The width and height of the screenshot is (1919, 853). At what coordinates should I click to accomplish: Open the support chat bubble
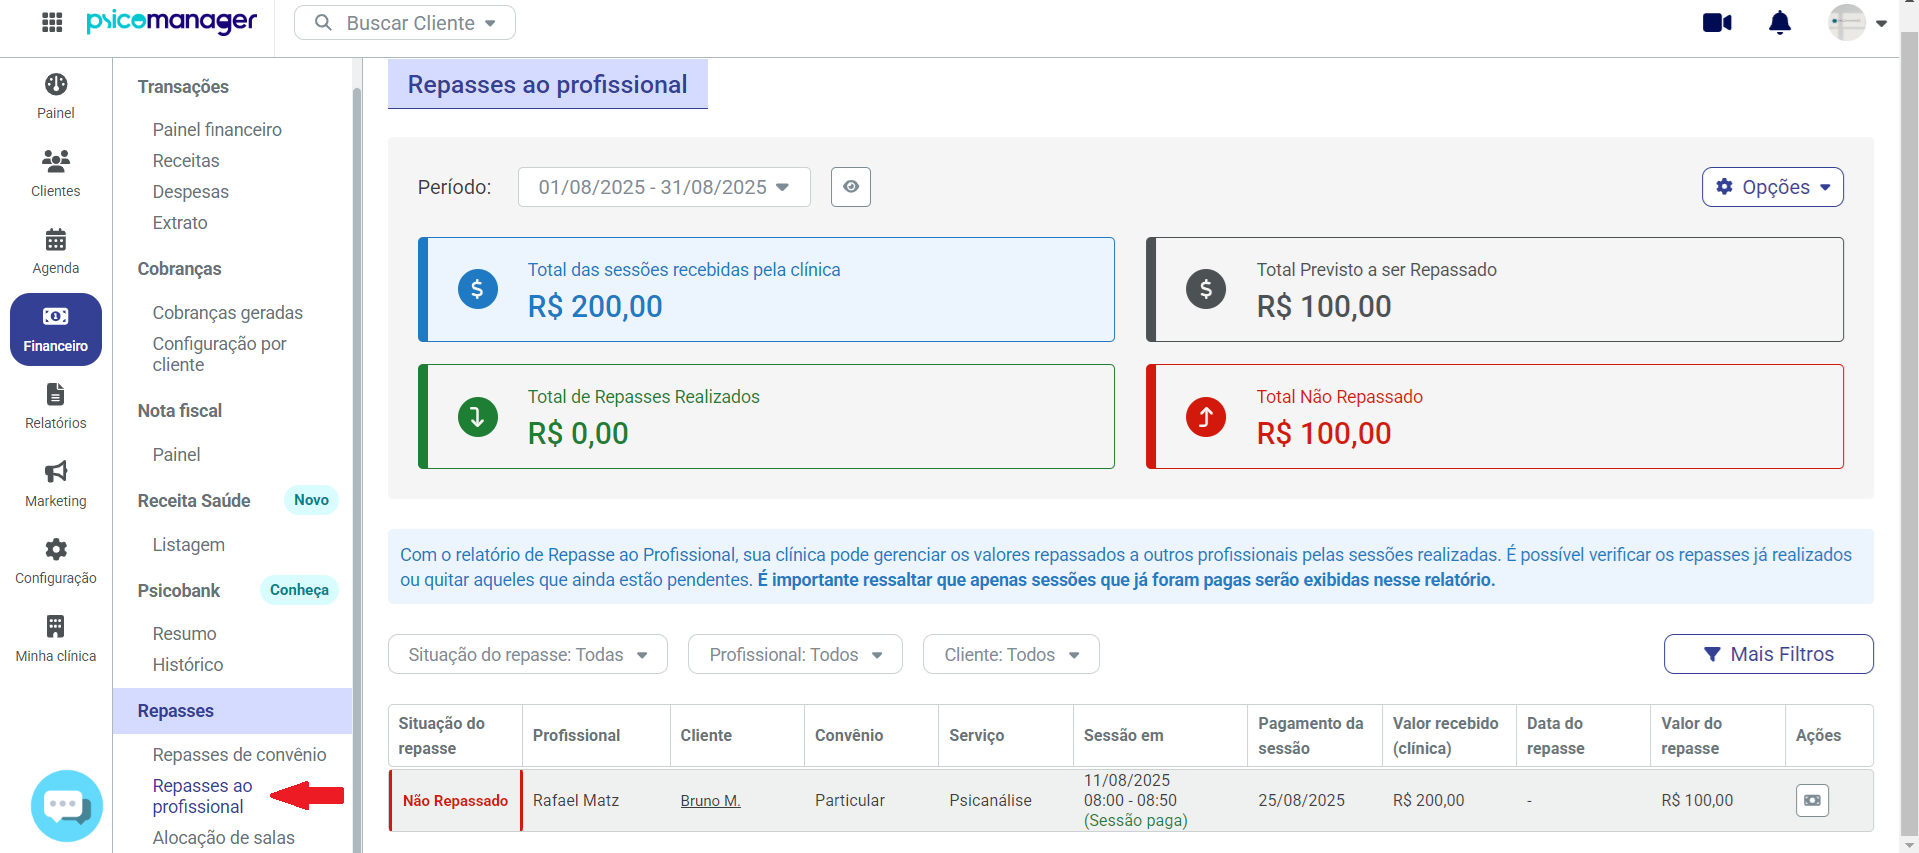tap(67, 805)
